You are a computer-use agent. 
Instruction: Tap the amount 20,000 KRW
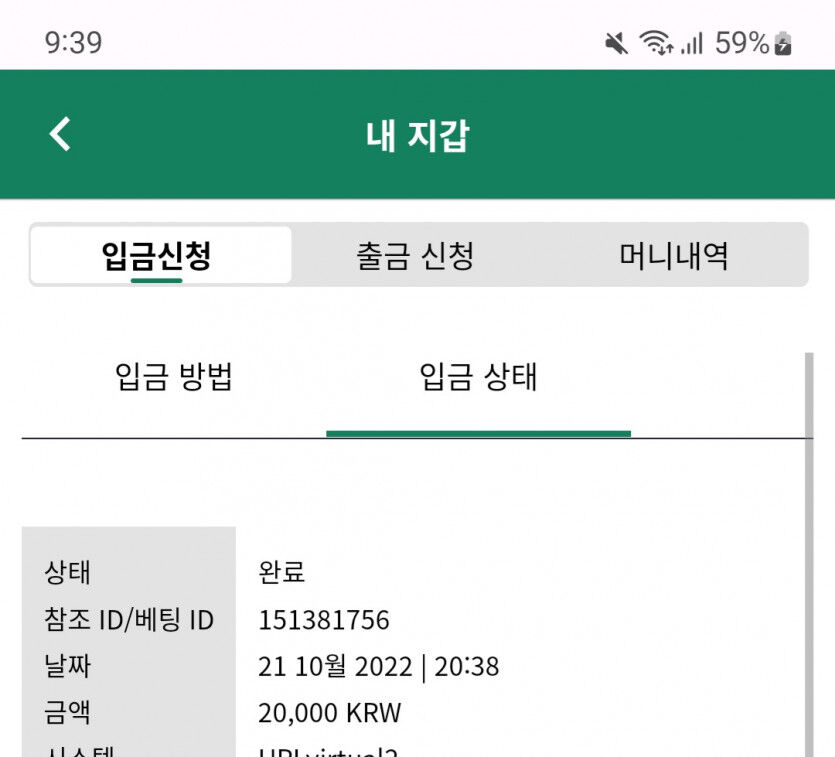330,712
